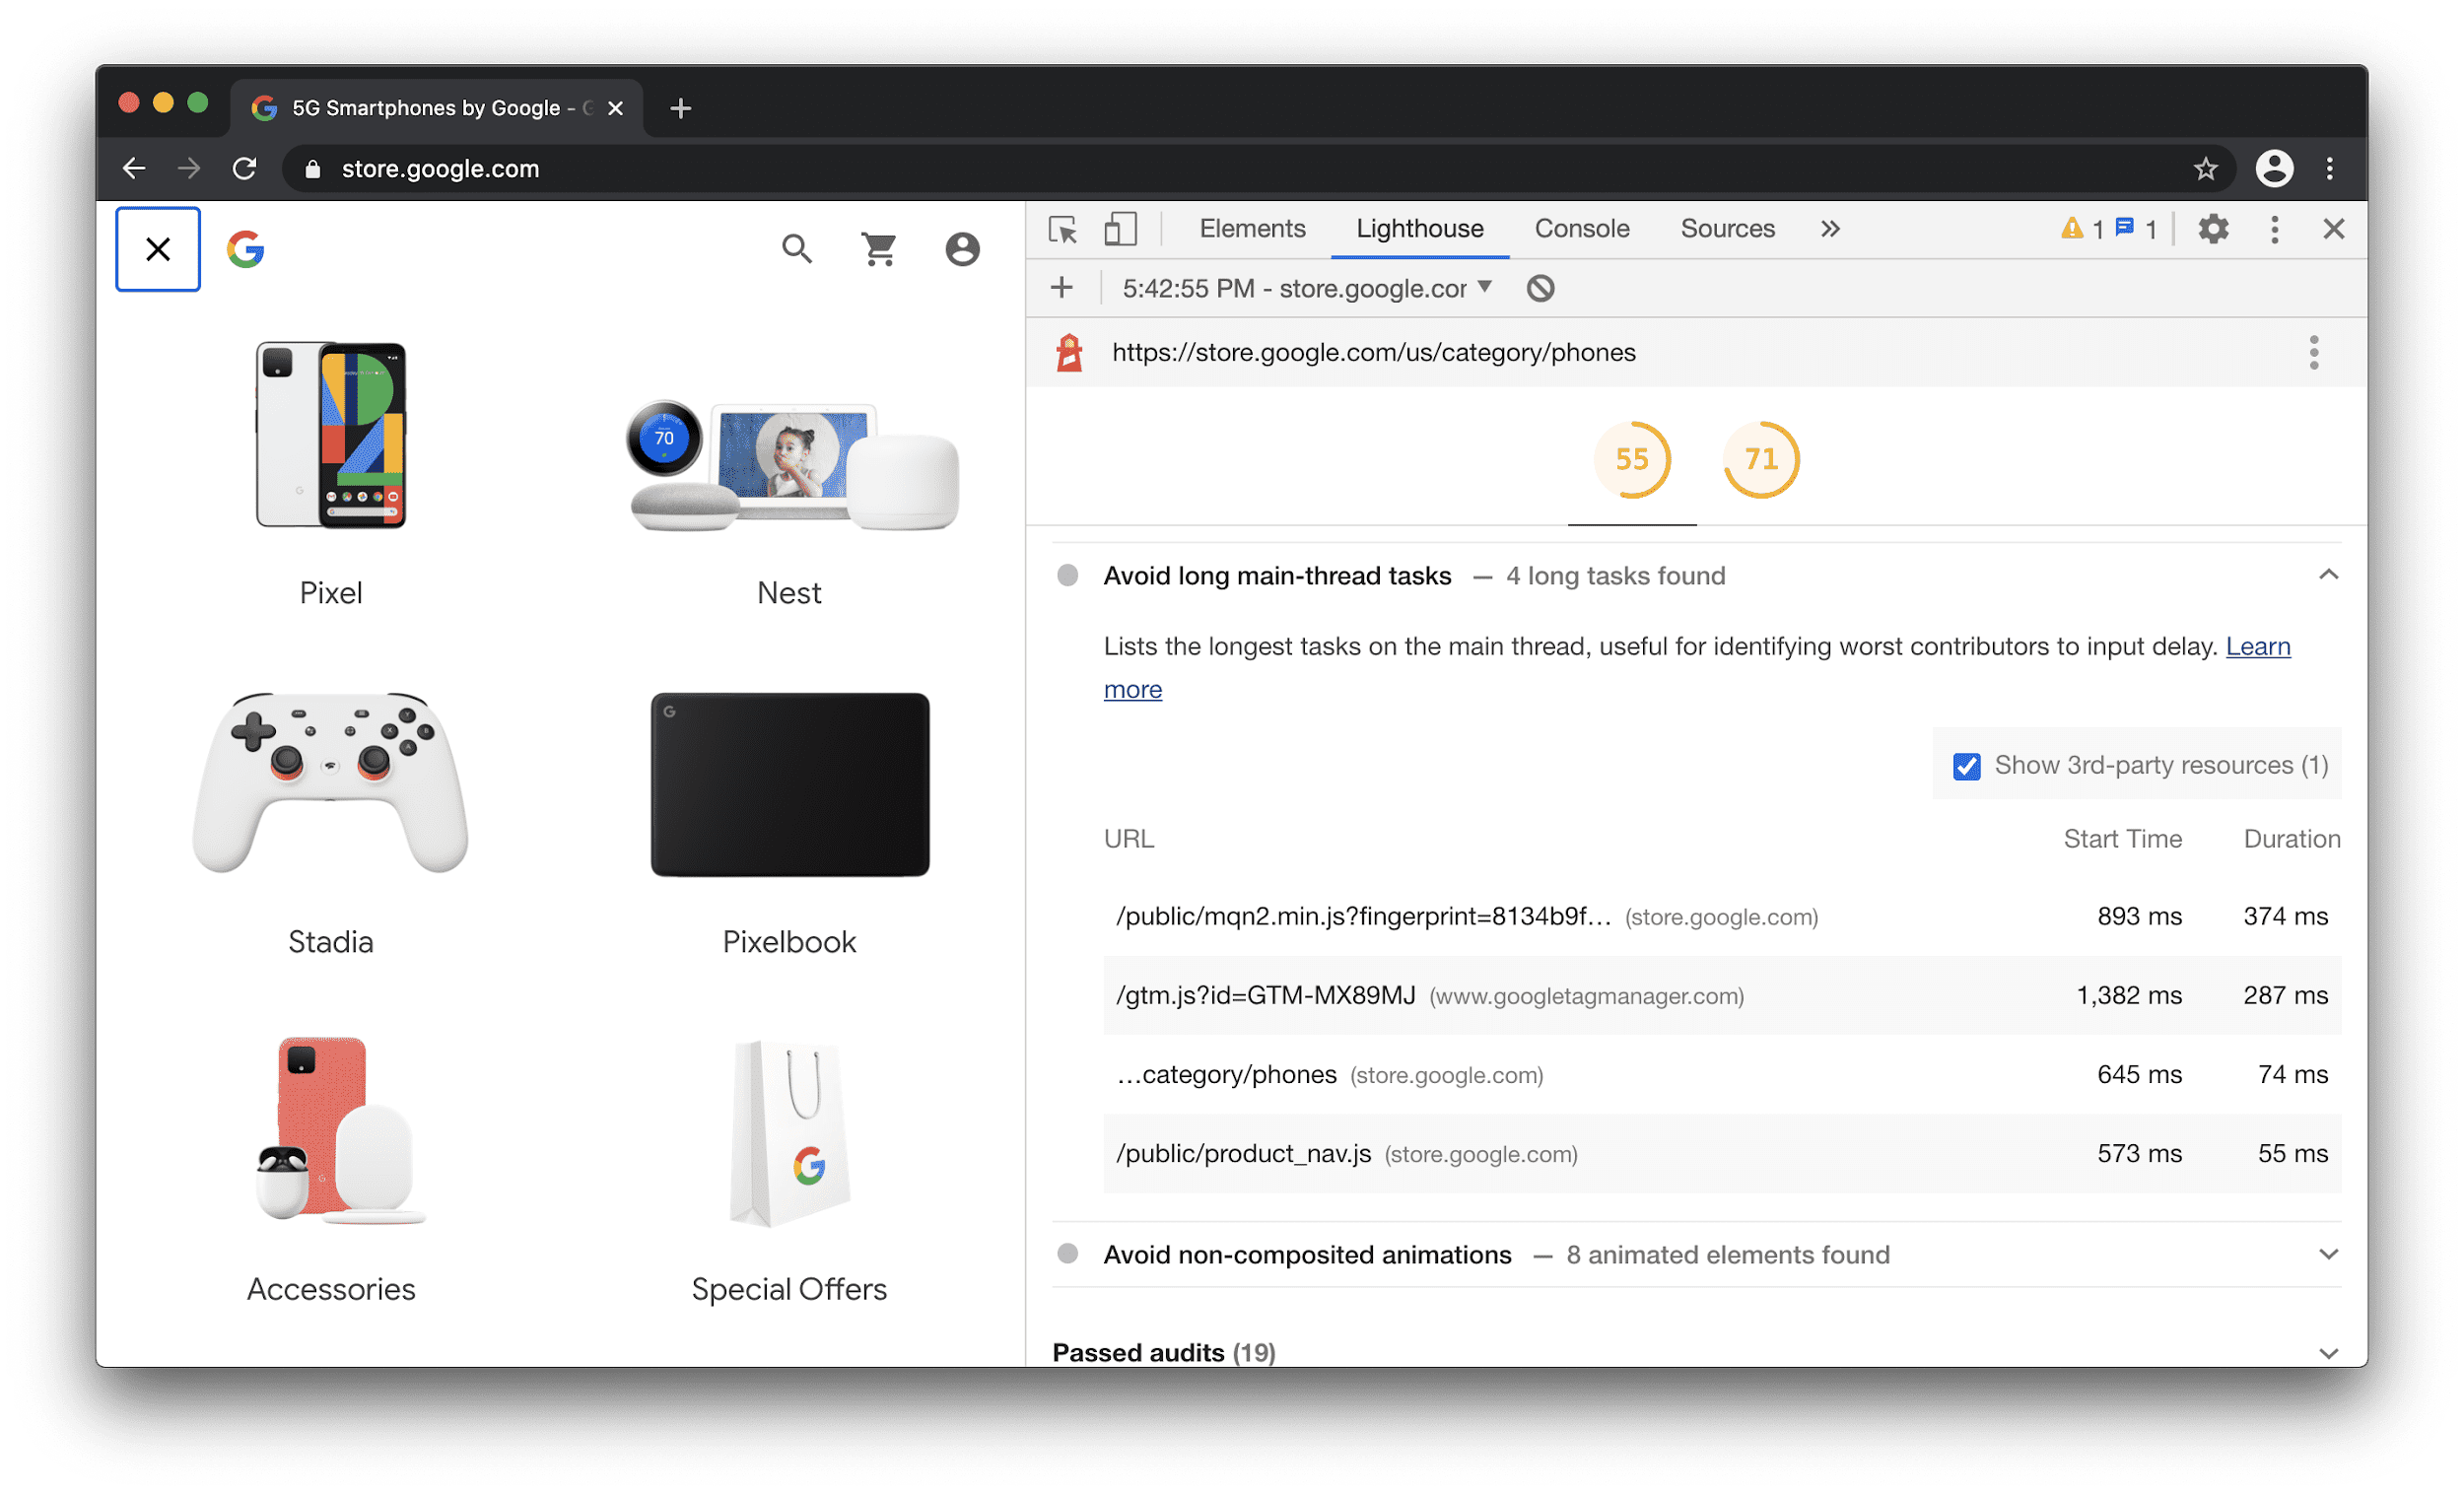Click the DevTools close button icon
The image size is (2464, 1494).
click(x=2332, y=227)
